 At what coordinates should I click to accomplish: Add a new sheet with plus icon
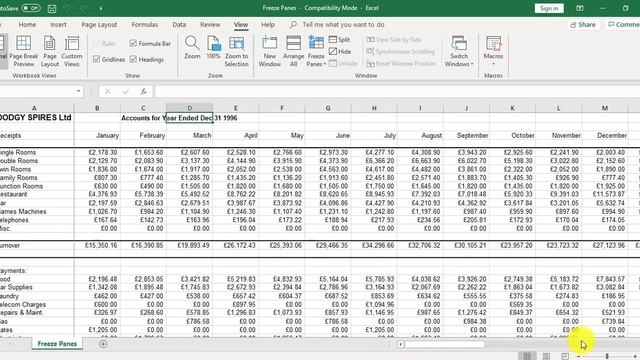[103, 344]
